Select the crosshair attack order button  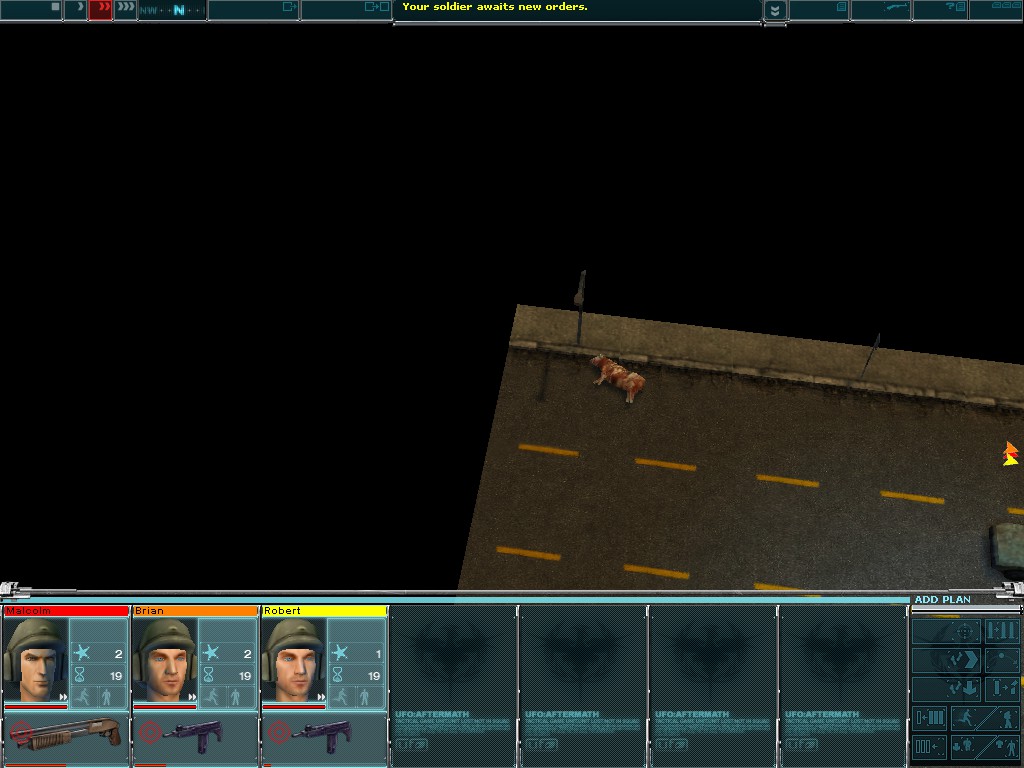pos(946,632)
